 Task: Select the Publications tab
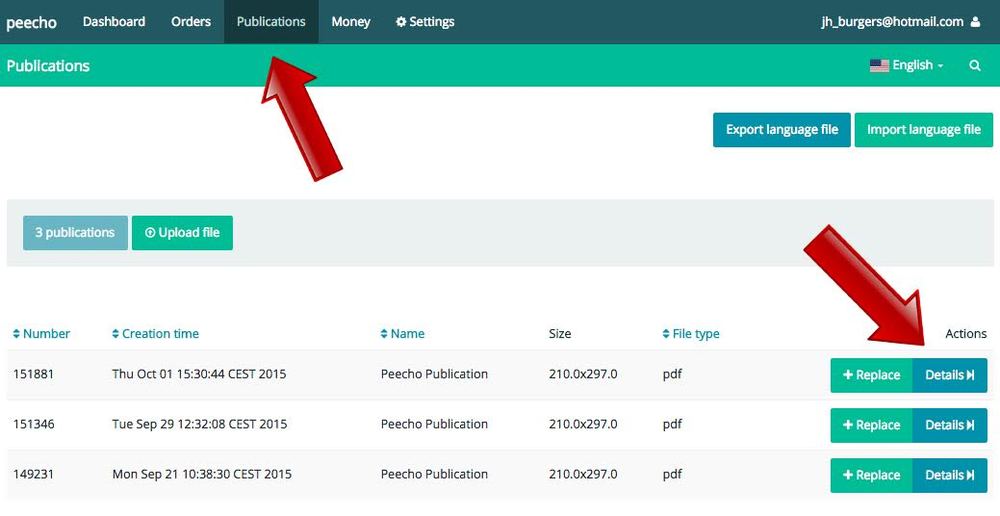[x=271, y=22]
